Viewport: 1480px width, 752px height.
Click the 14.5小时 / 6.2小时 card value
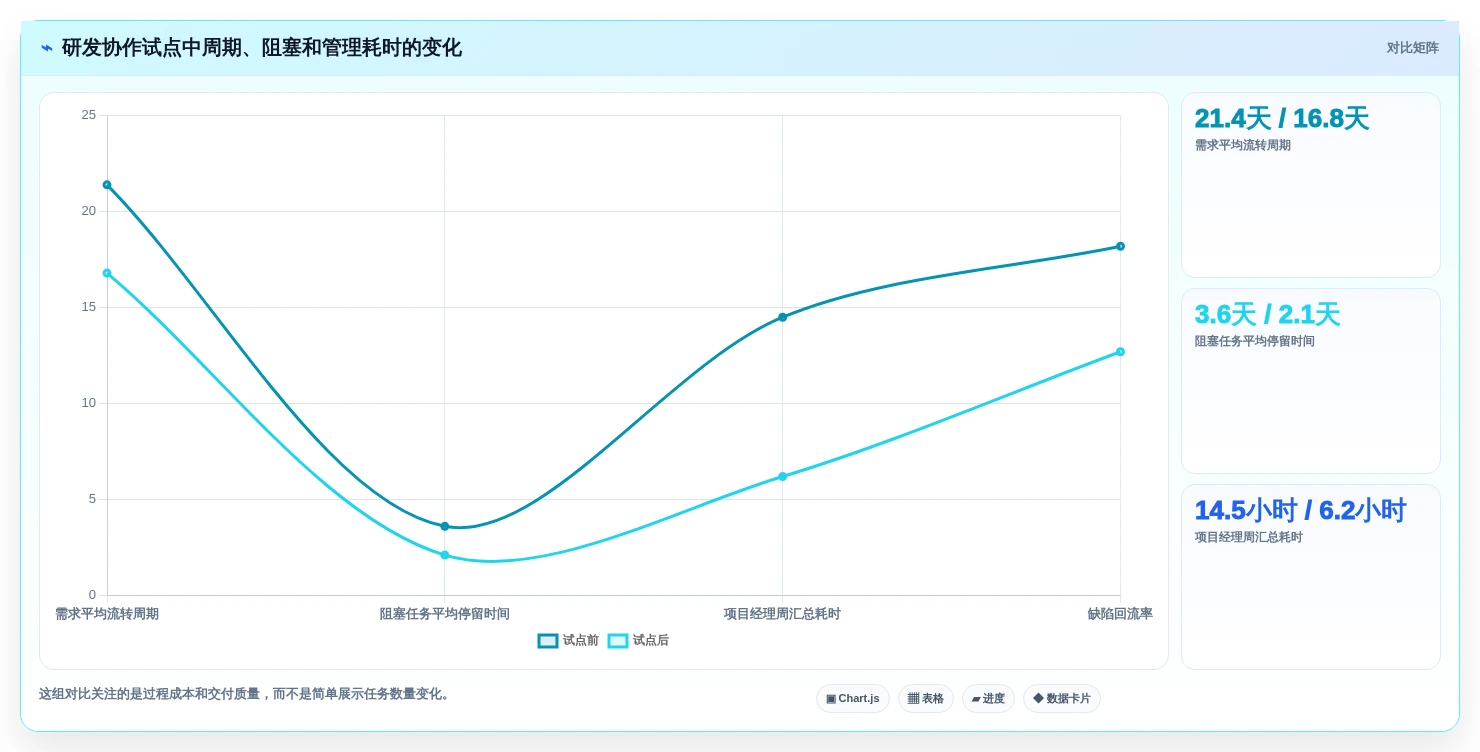point(1300,511)
